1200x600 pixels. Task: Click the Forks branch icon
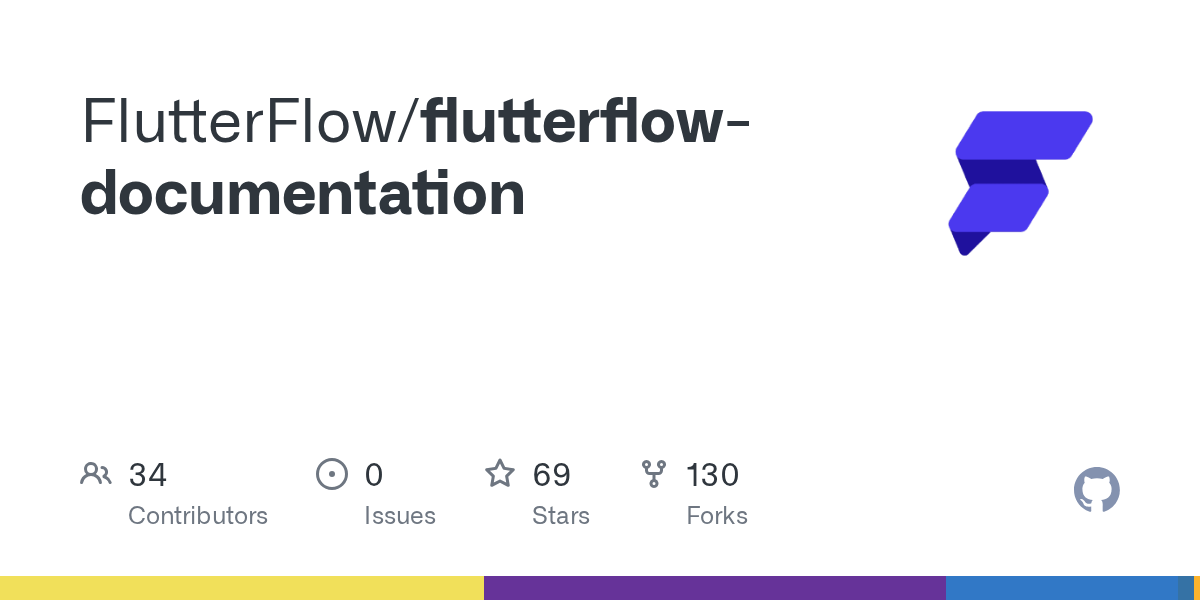click(x=654, y=474)
